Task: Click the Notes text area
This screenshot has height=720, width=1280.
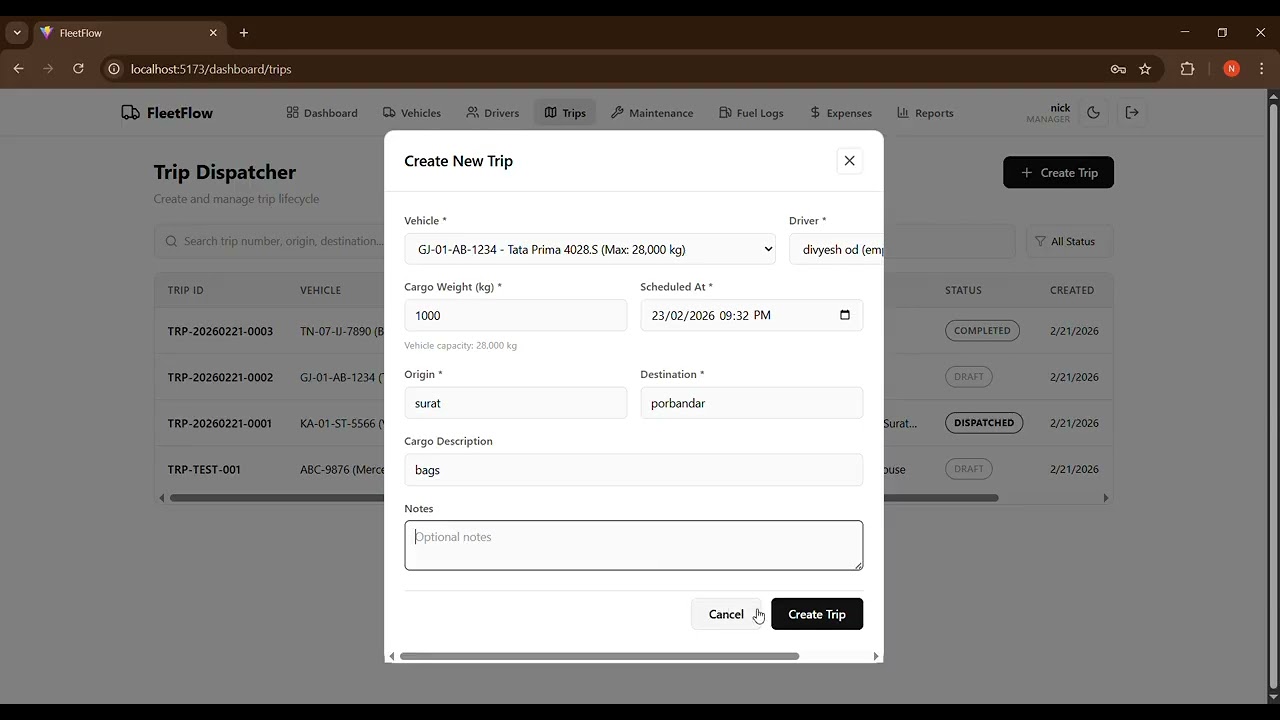Action: click(x=633, y=545)
